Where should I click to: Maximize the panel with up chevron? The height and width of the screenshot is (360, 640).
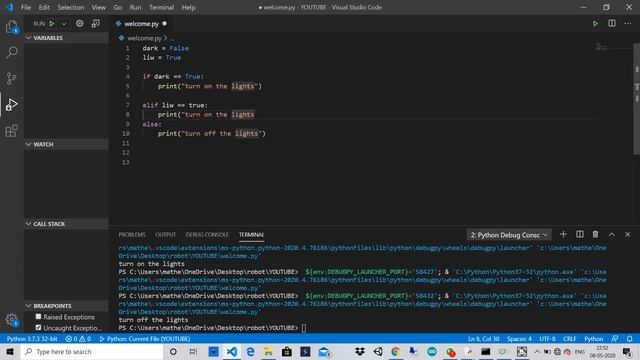coord(611,234)
